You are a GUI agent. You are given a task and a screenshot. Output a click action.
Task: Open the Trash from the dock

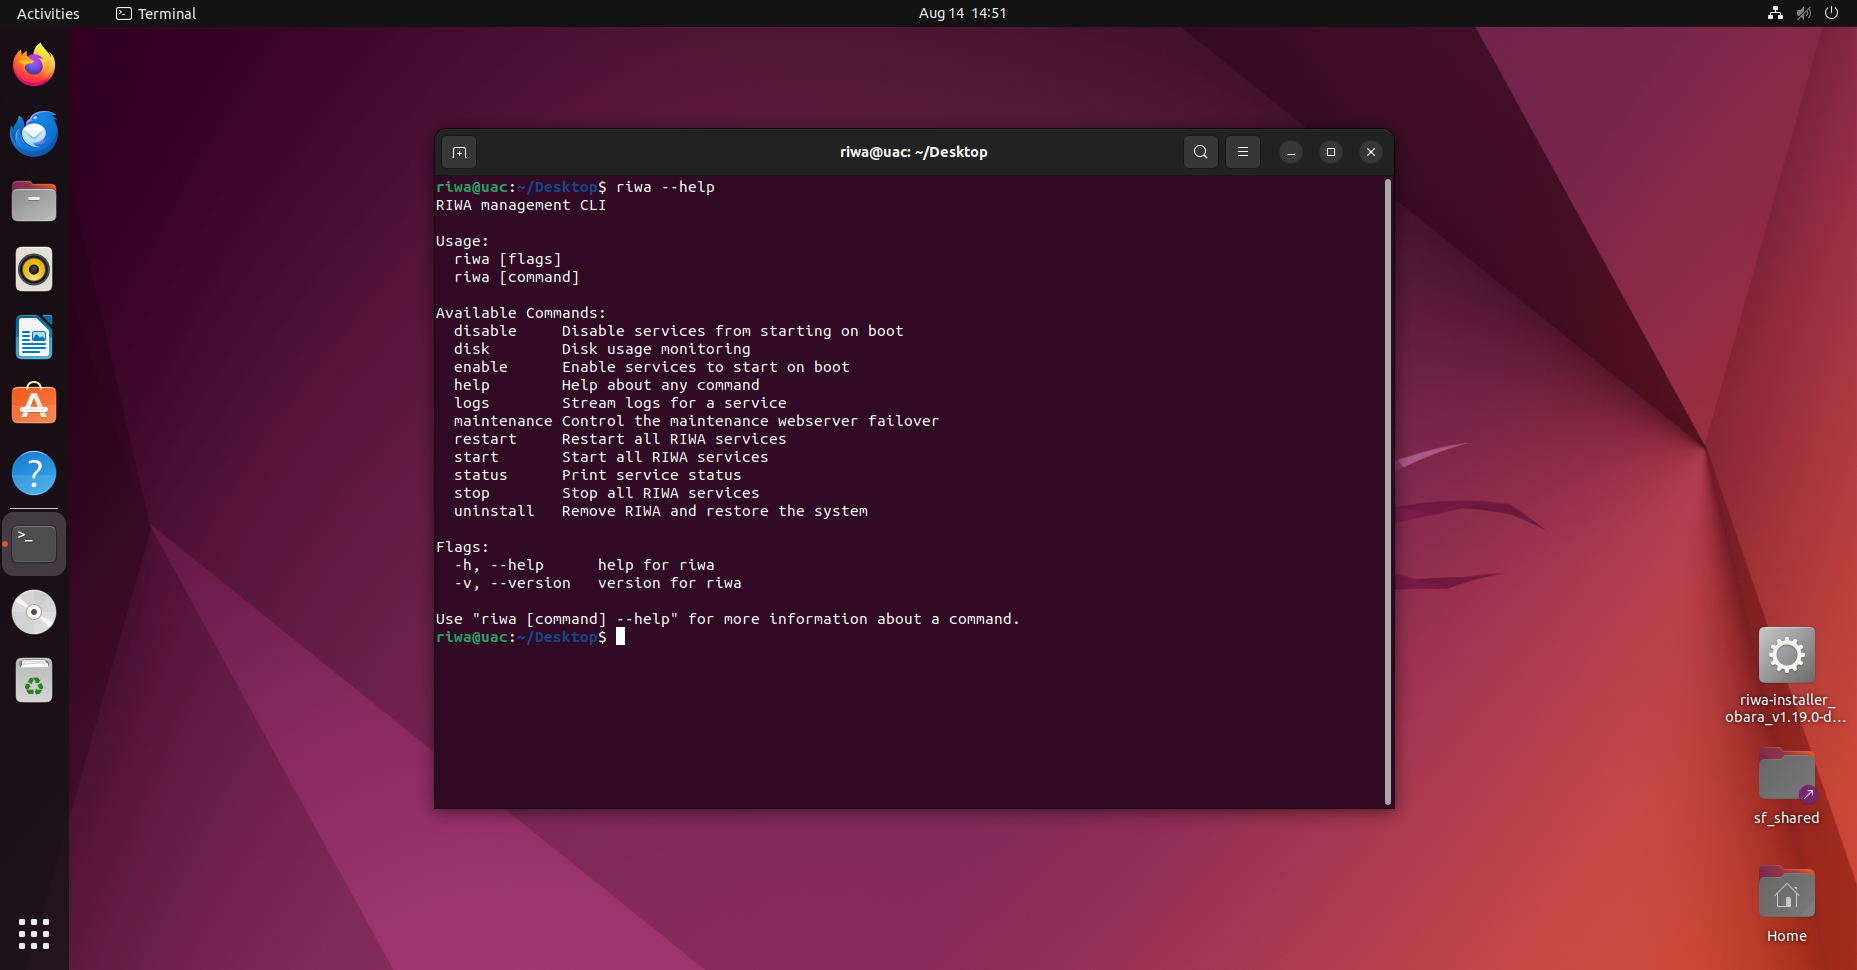(x=34, y=680)
